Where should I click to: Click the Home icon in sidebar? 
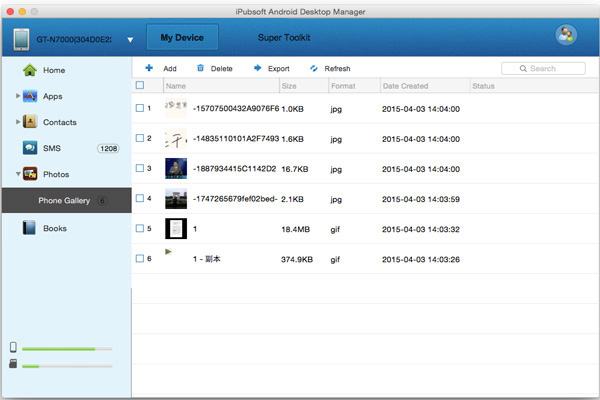point(30,70)
